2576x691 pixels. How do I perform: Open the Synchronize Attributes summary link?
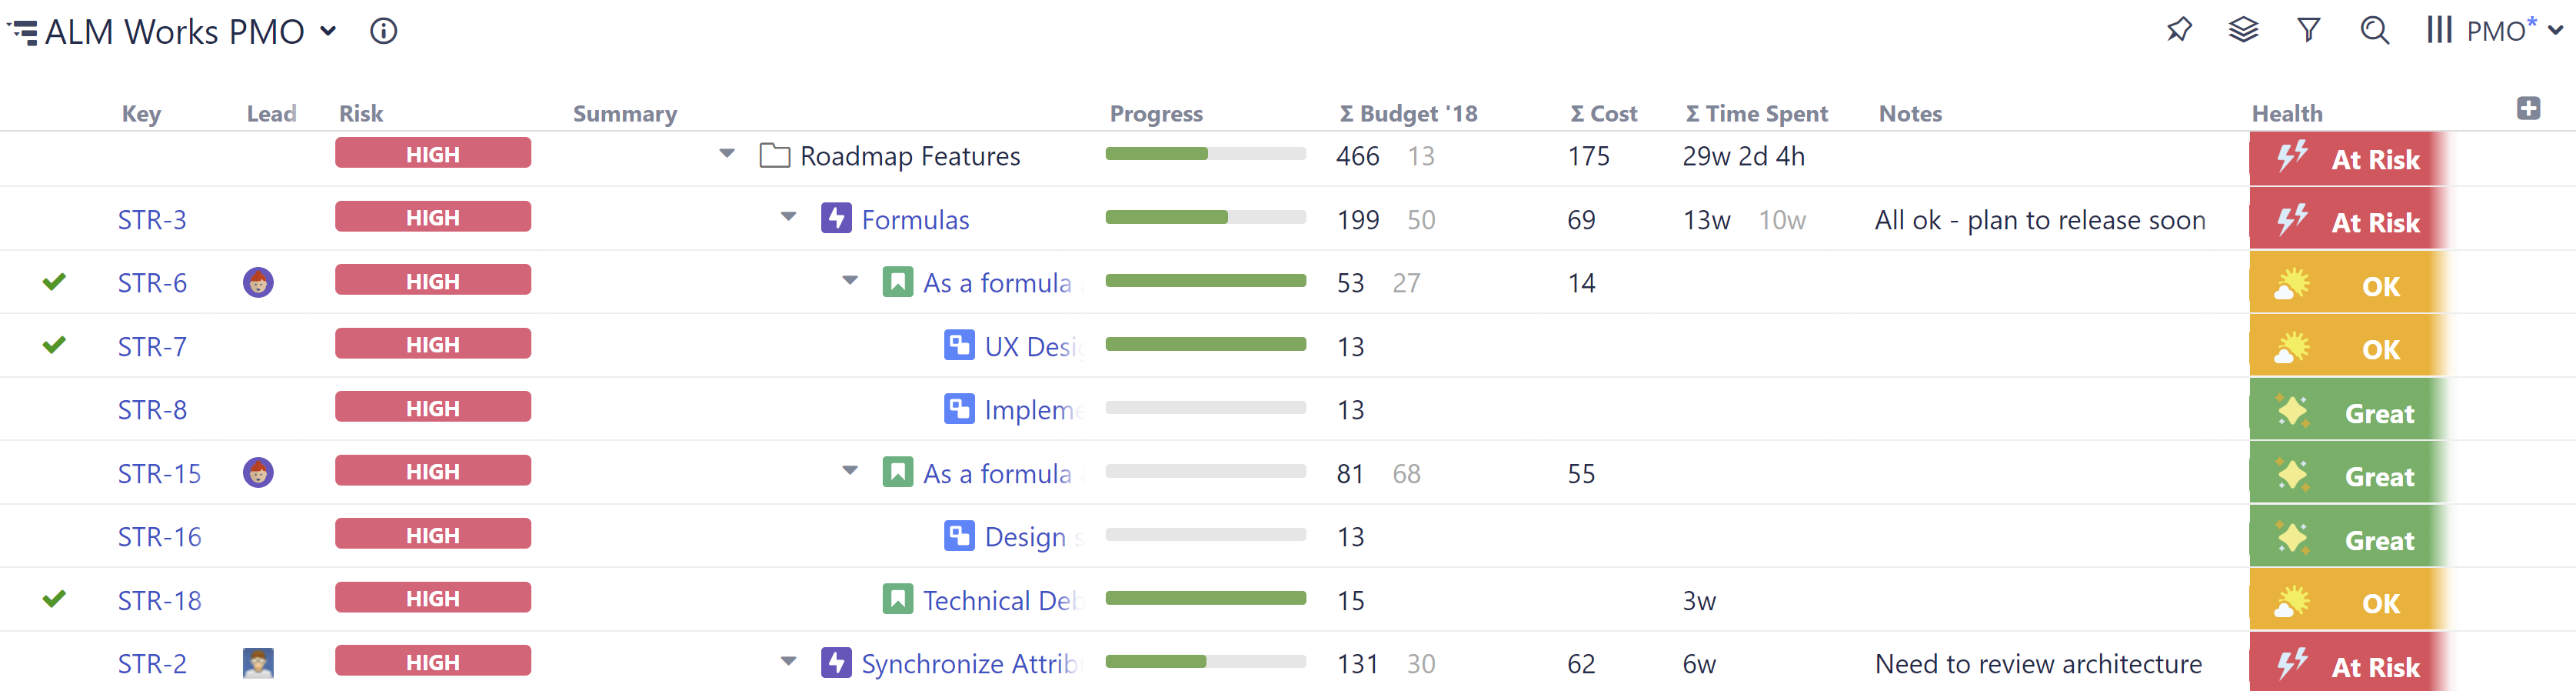point(968,664)
